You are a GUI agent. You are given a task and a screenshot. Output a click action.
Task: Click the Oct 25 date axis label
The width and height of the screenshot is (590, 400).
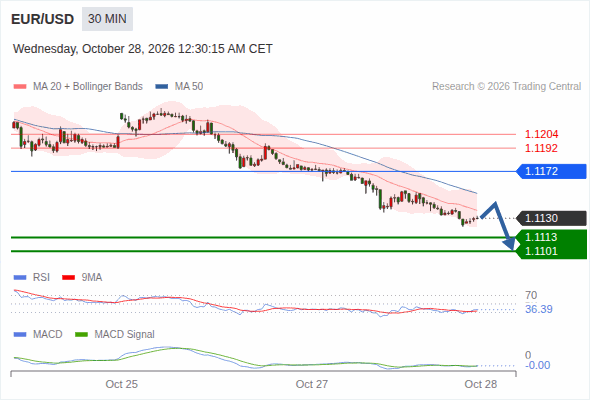[x=122, y=384]
